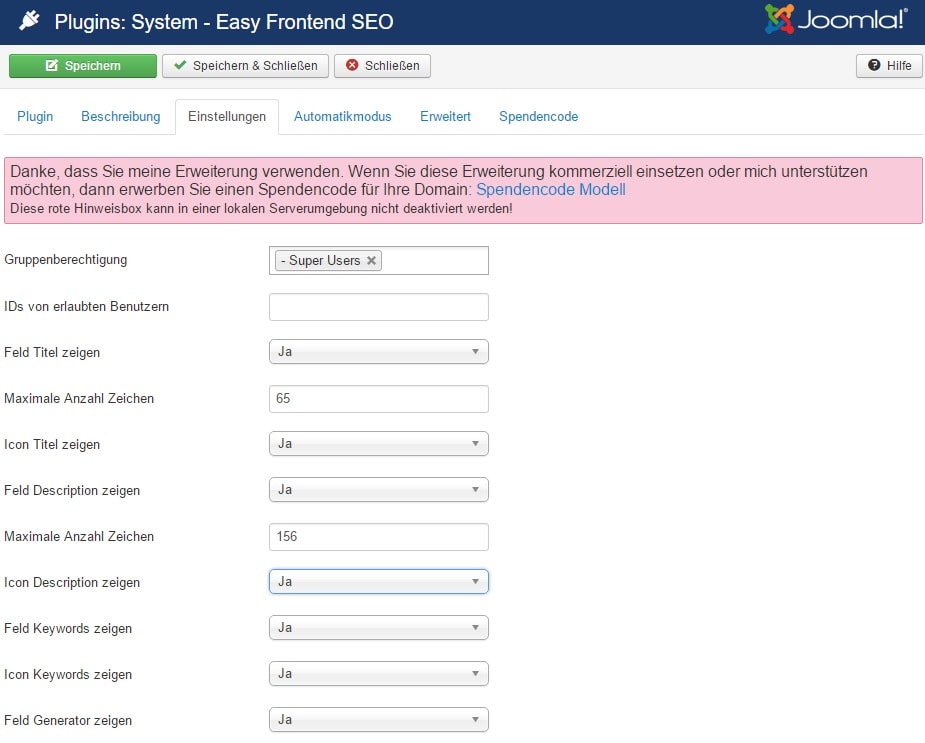Open the Feld Generator zeigen dropdown

(x=379, y=720)
